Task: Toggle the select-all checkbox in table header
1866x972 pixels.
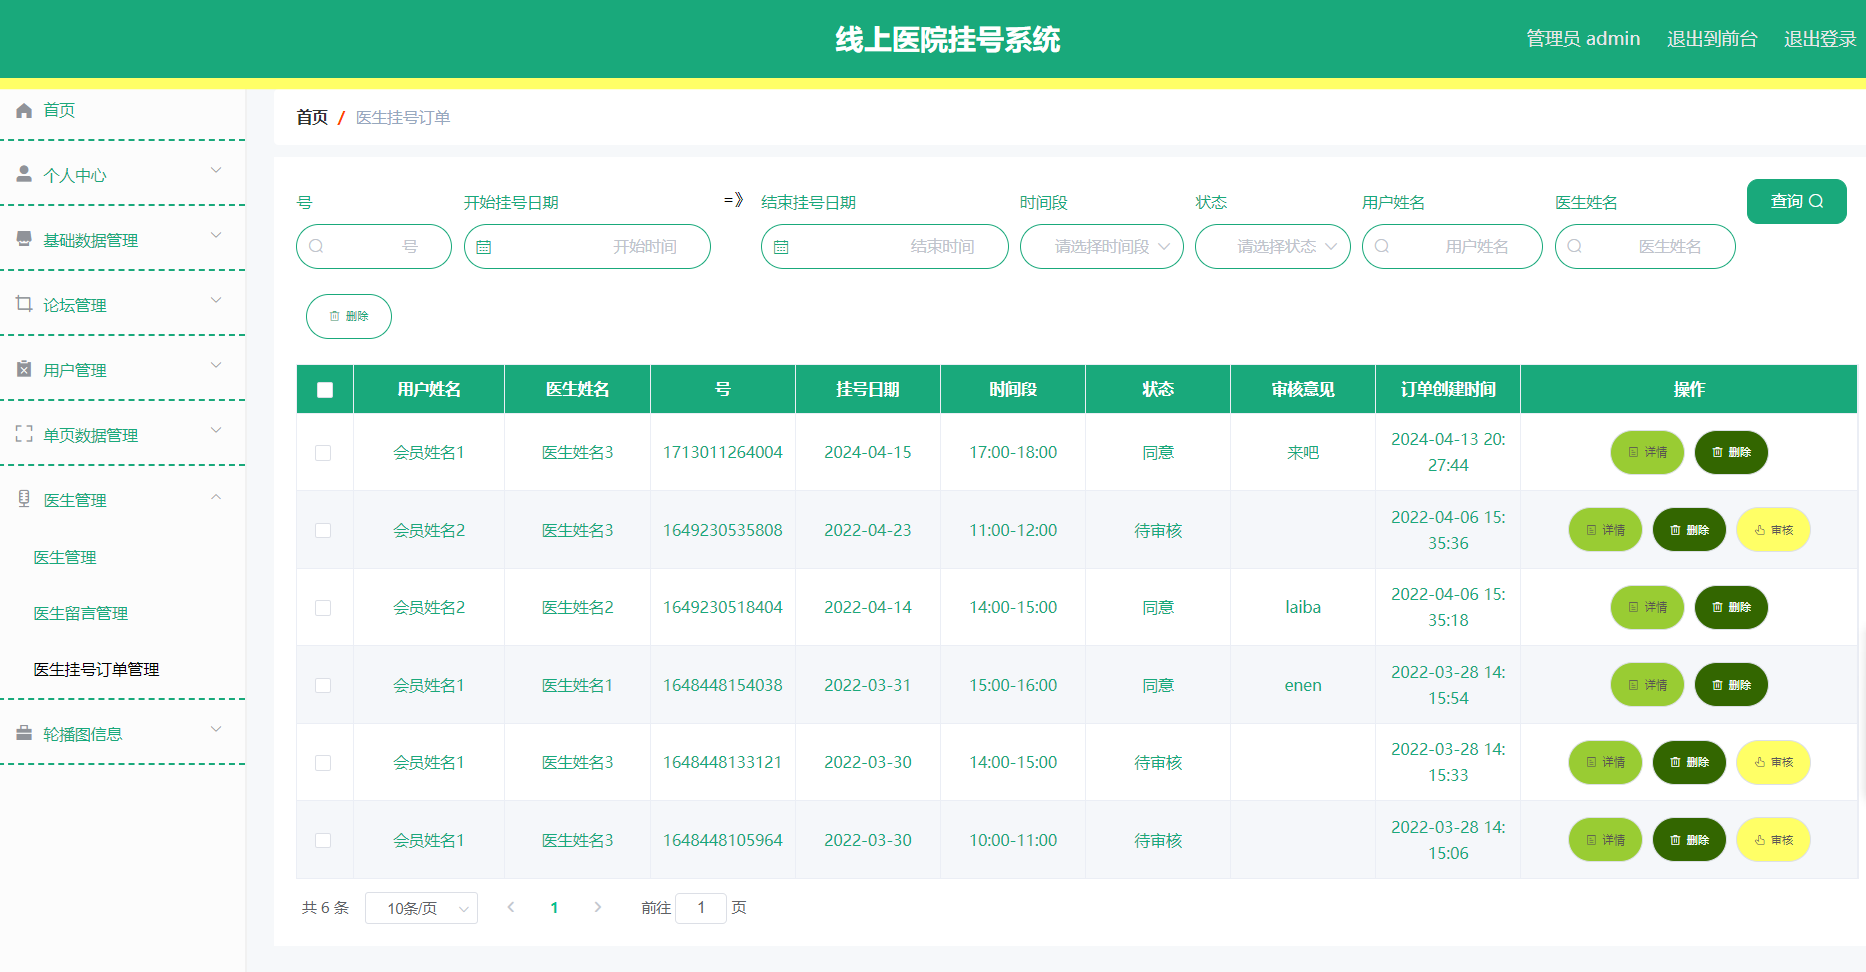Action: coord(323,389)
